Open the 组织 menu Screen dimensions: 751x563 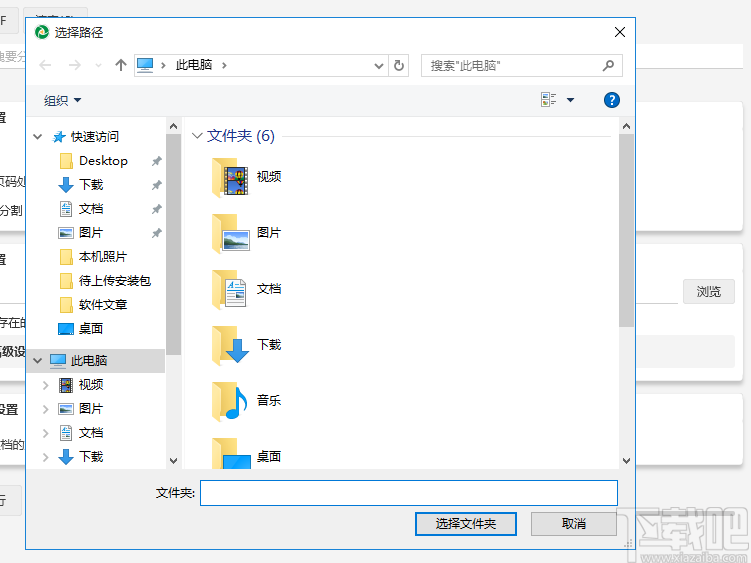[63, 100]
